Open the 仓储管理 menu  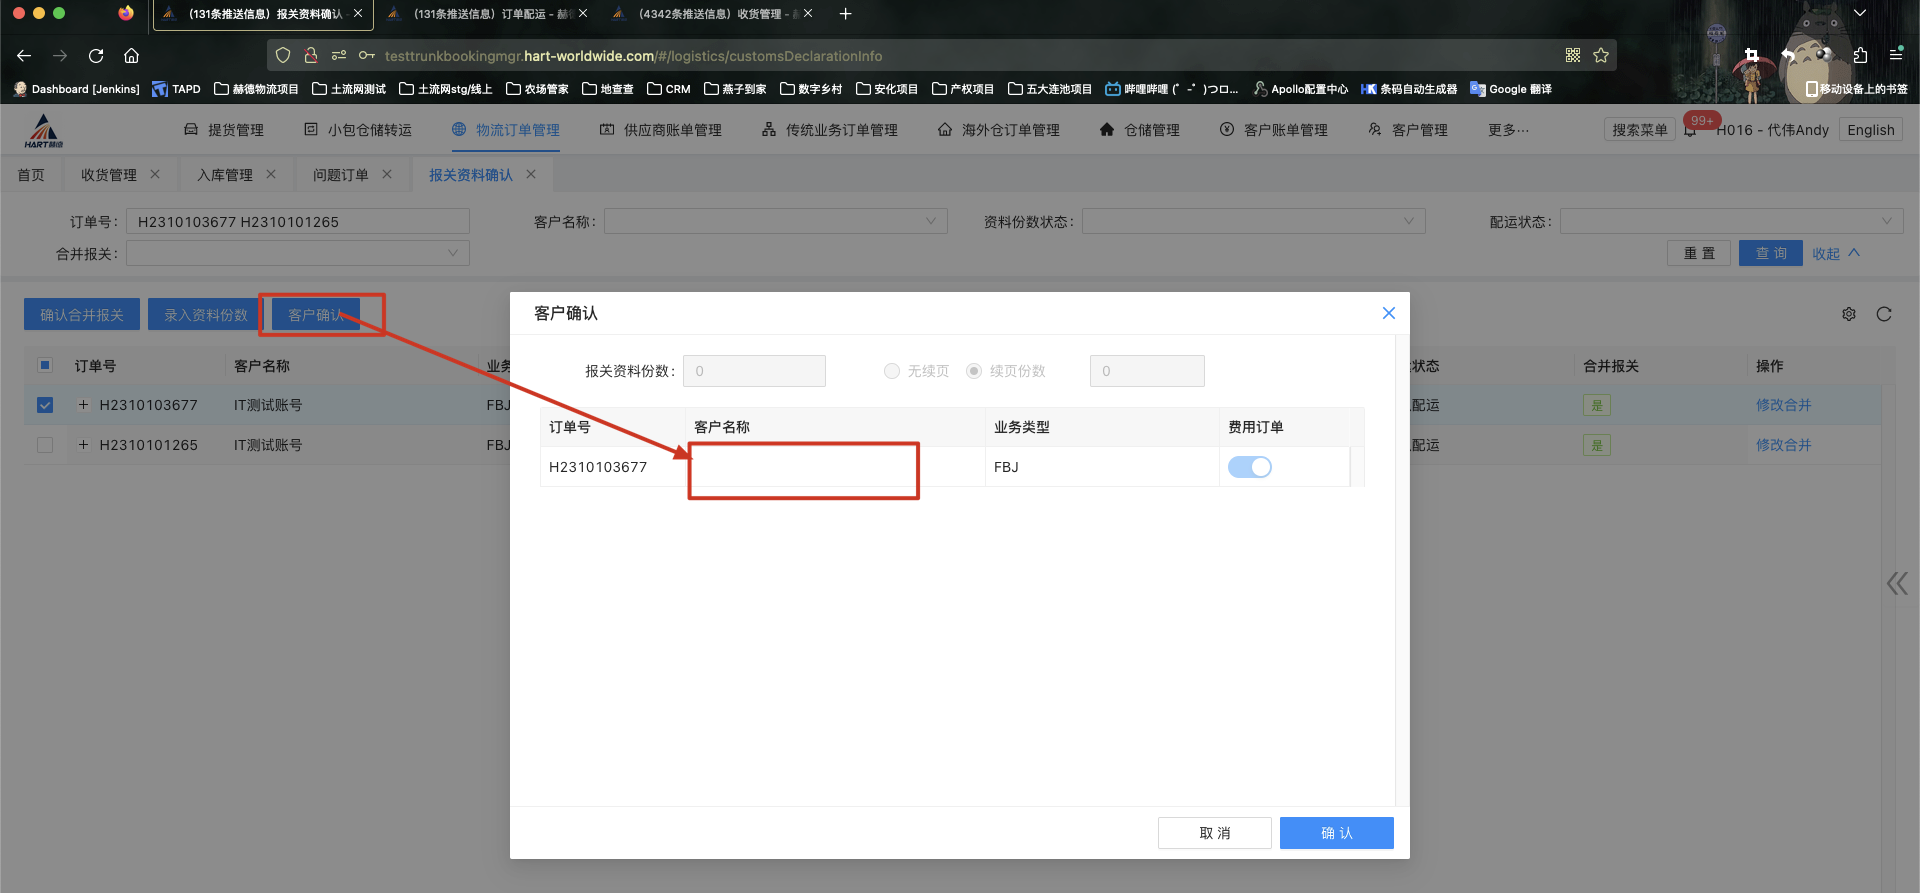[x=1140, y=130]
